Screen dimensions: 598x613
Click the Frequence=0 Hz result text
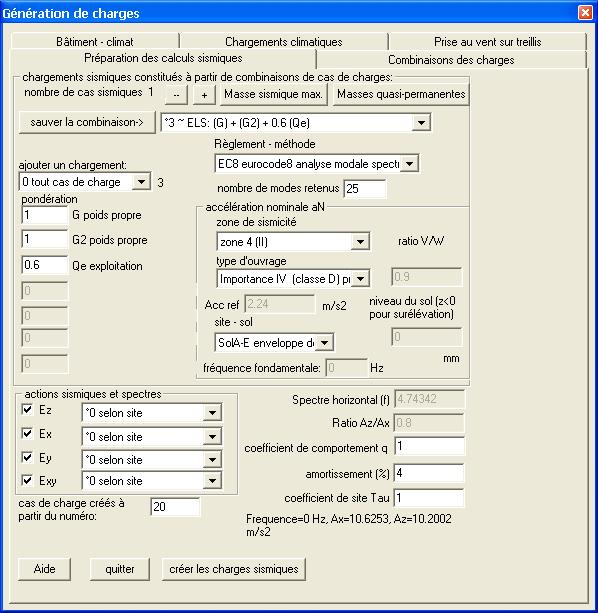click(x=349, y=525)
